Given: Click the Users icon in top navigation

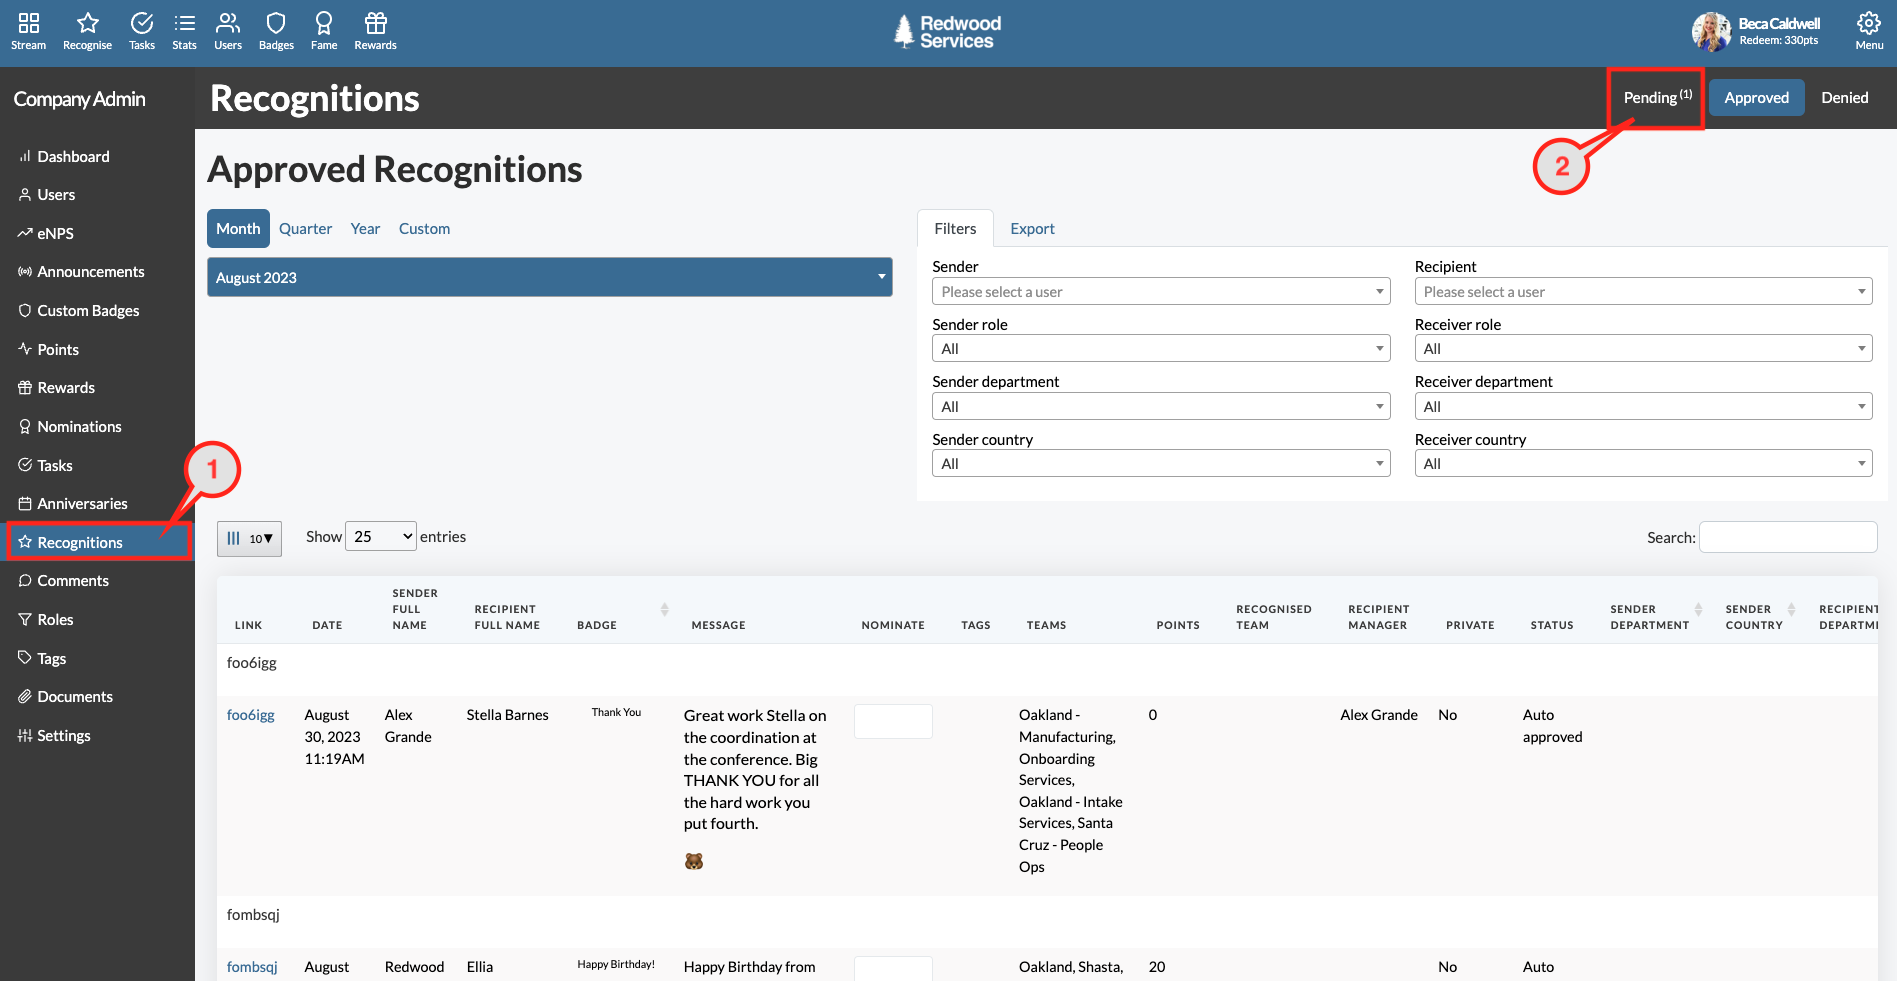Looking at the screenshot, I should 228,30.
